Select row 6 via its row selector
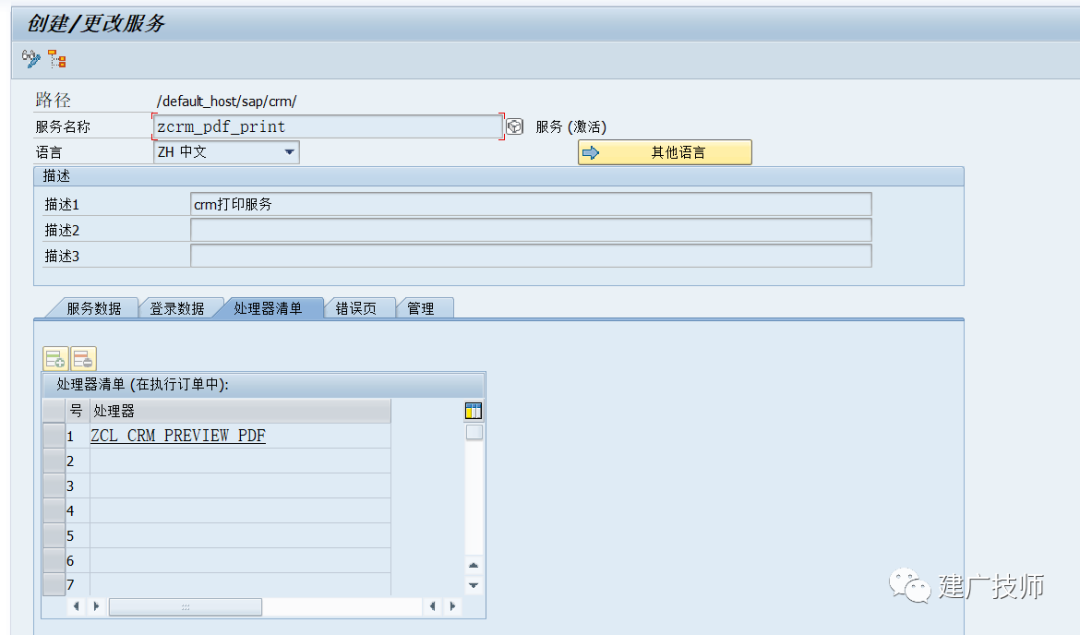This screenshot has height=635, width=1080. [x=54, y=560]
